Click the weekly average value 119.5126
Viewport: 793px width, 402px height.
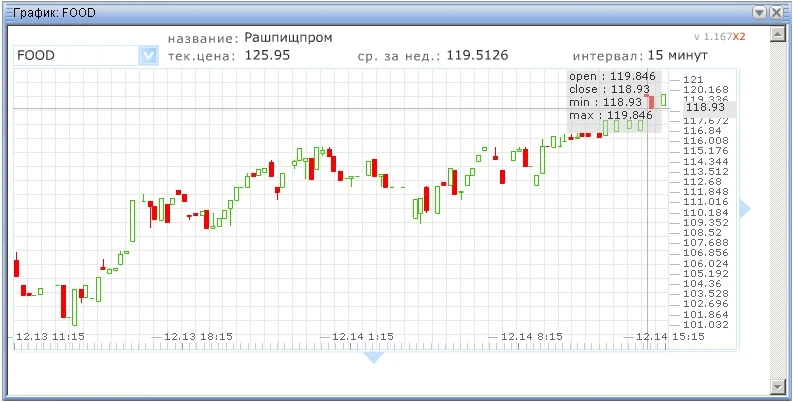[x=477, y=55]
